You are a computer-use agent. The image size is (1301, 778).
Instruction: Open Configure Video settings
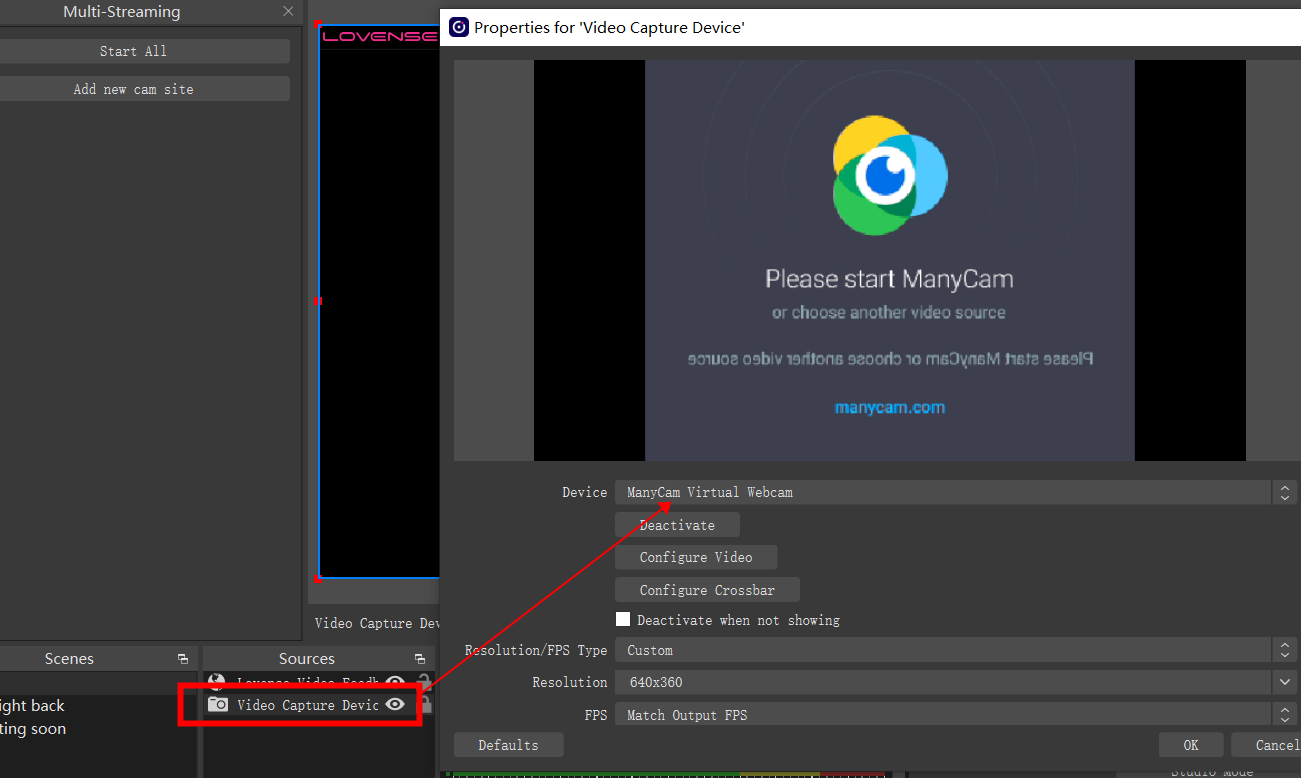(x=696, y=557)
